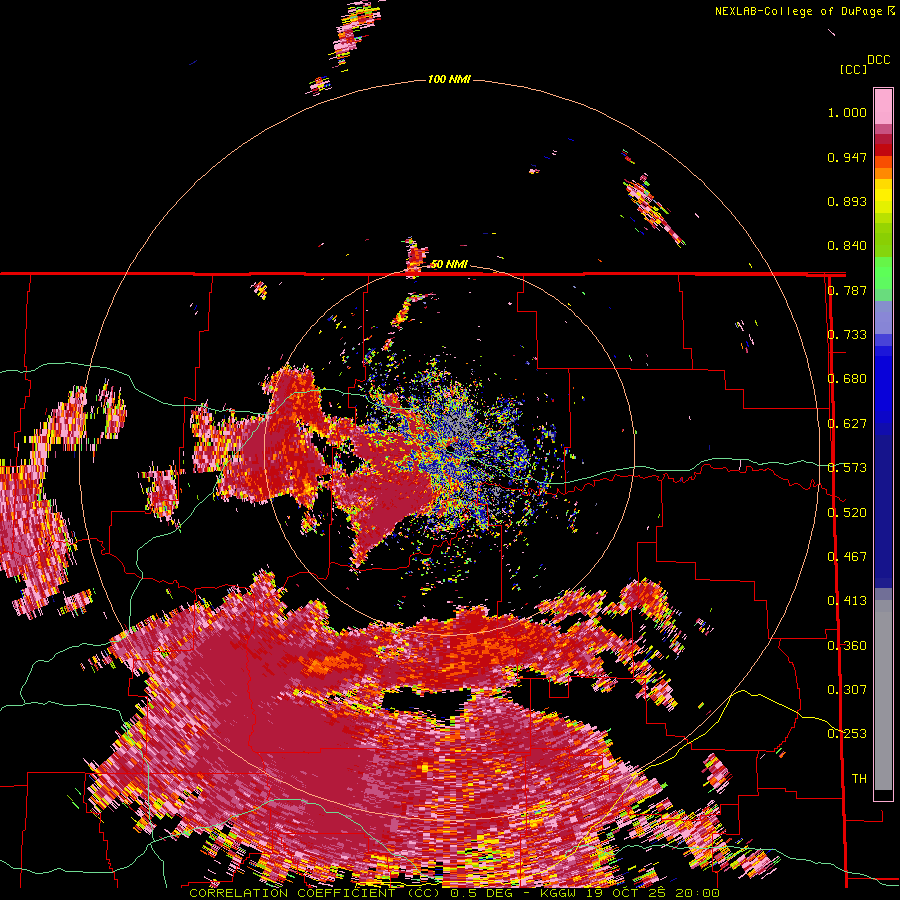Click the 0.947 scale value

[x=847, y=157]
